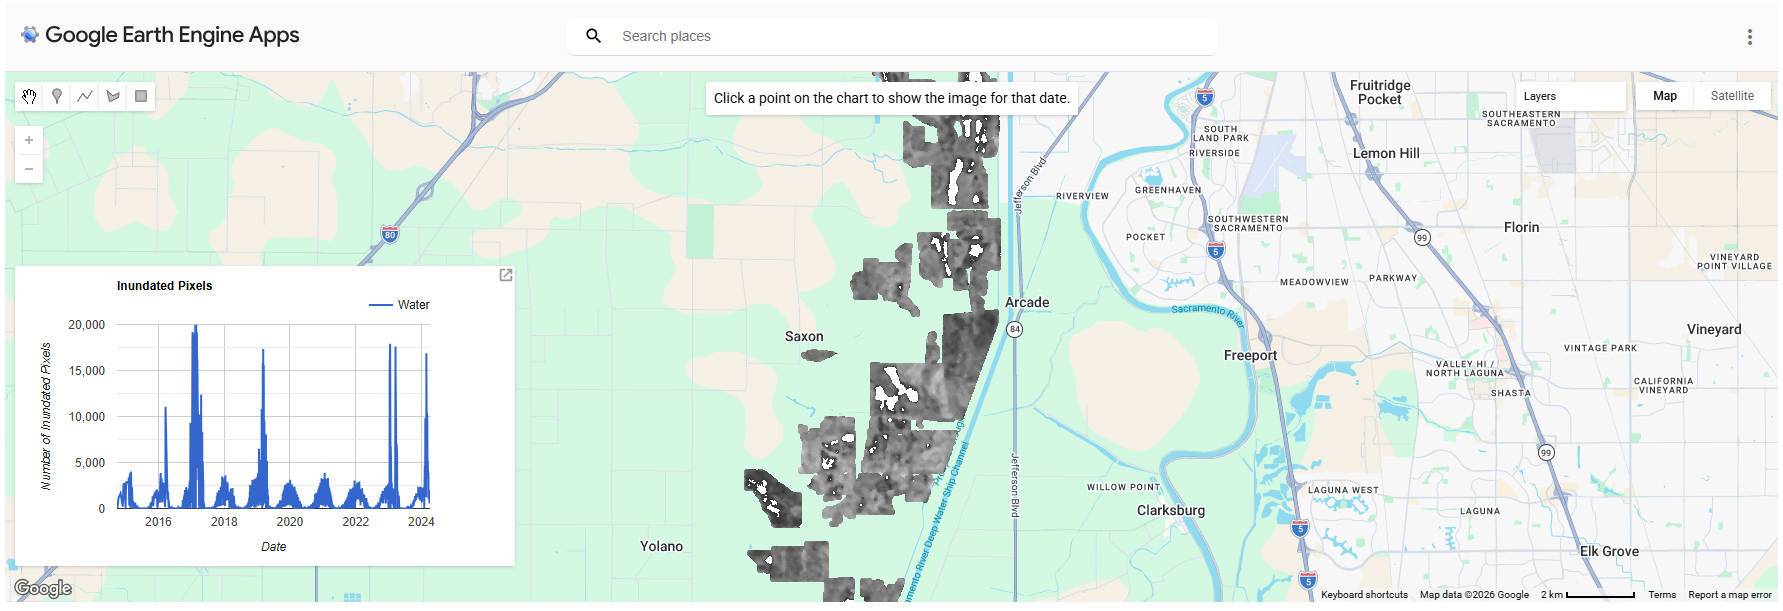Select the draw line tool

[x=85, y=96]
